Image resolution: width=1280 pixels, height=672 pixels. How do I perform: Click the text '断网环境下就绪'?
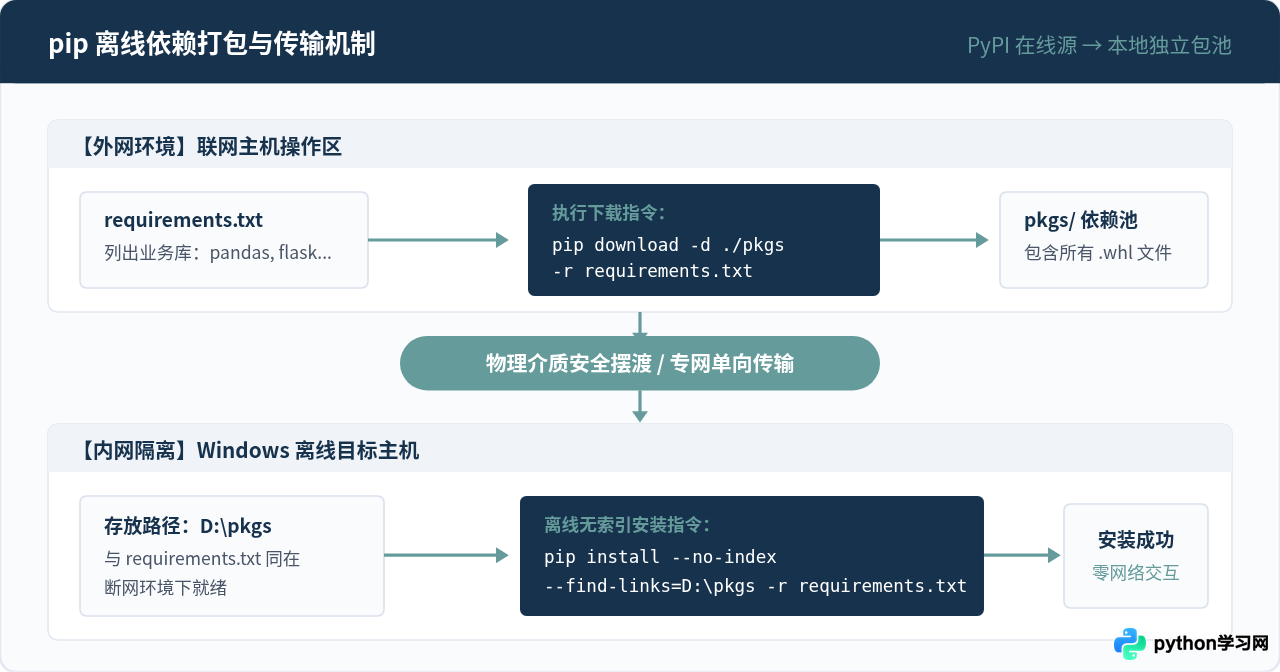[x=166, y=588]
